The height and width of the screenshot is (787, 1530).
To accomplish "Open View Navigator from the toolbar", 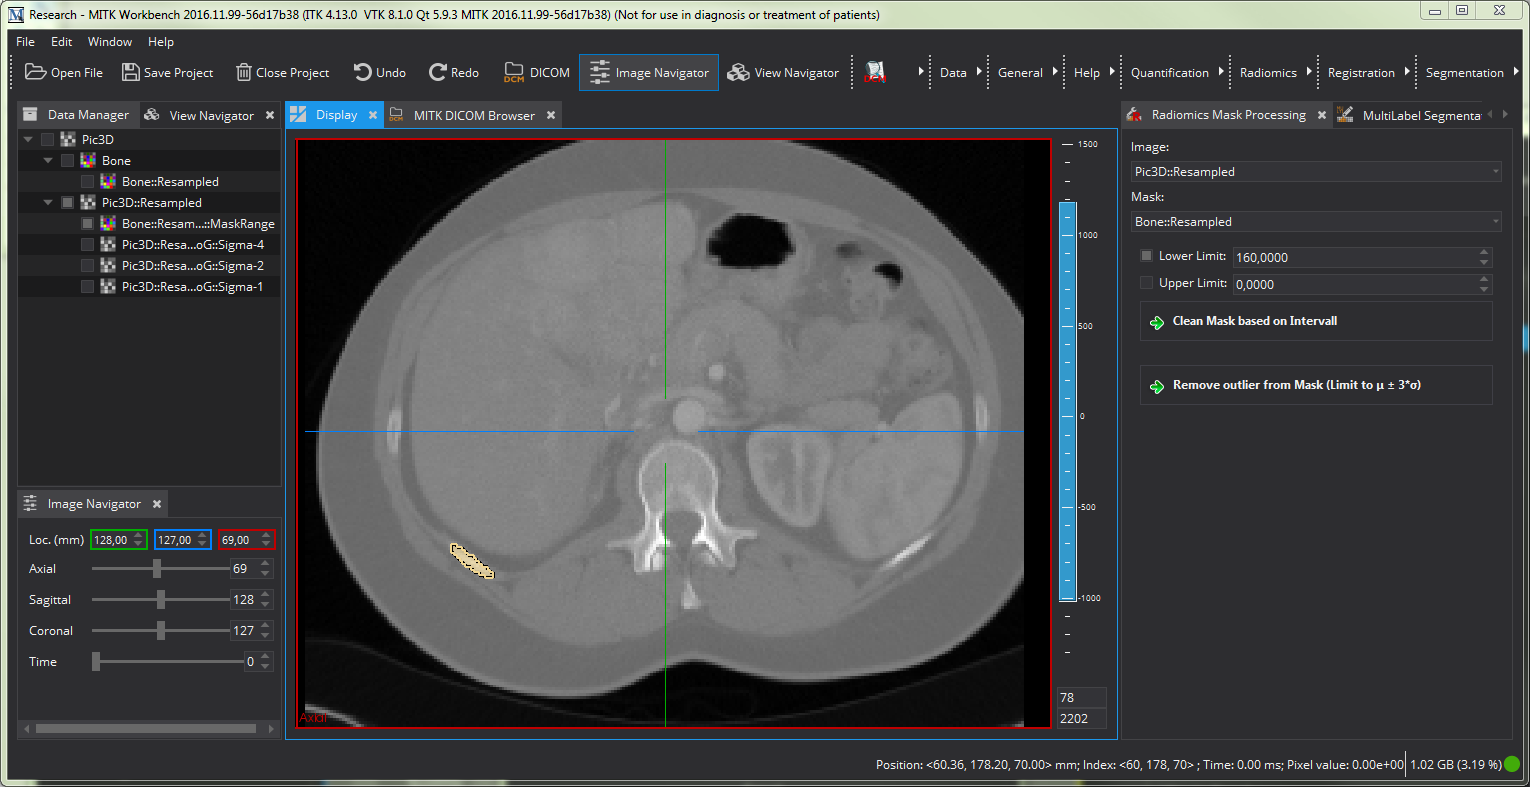I will click(x=783, y=72).
